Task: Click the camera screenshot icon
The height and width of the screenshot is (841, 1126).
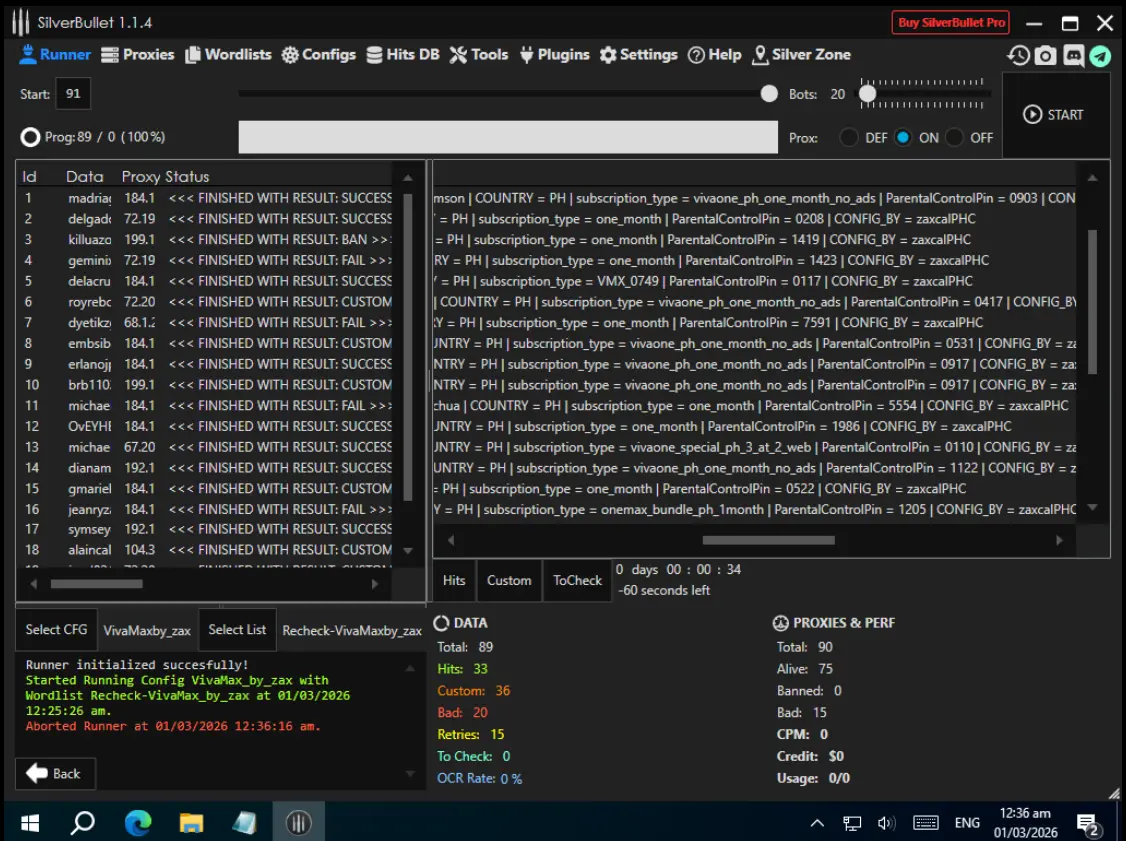Action: 1046,55
